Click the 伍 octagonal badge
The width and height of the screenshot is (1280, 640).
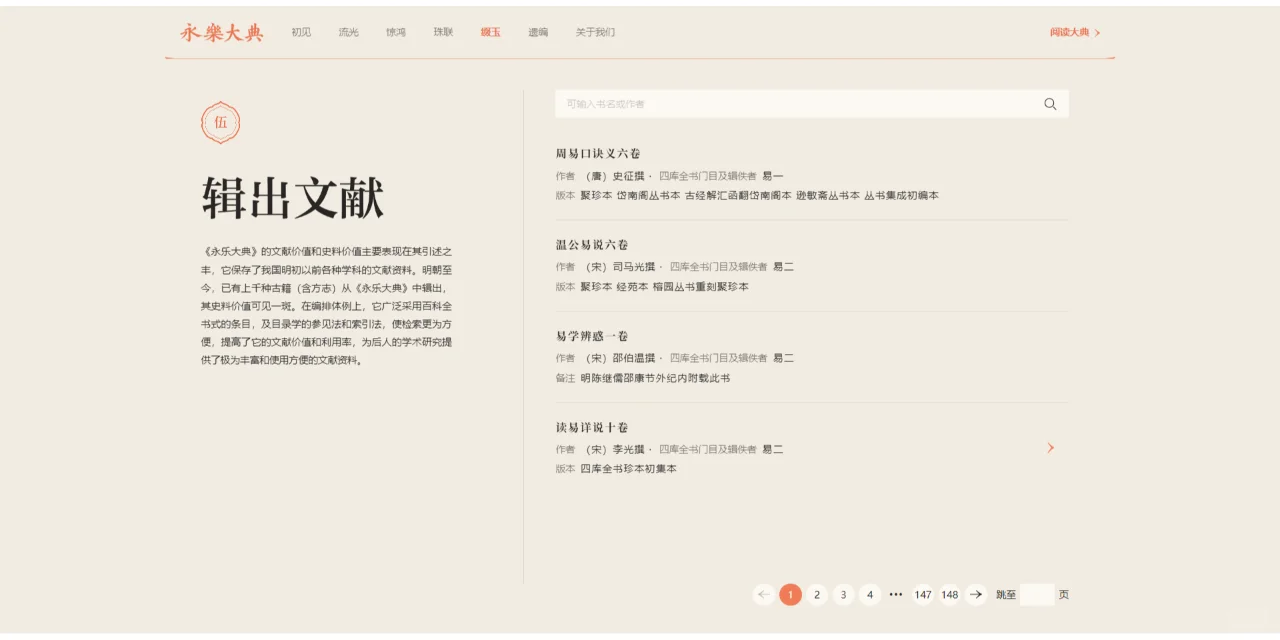click(220, 122)
